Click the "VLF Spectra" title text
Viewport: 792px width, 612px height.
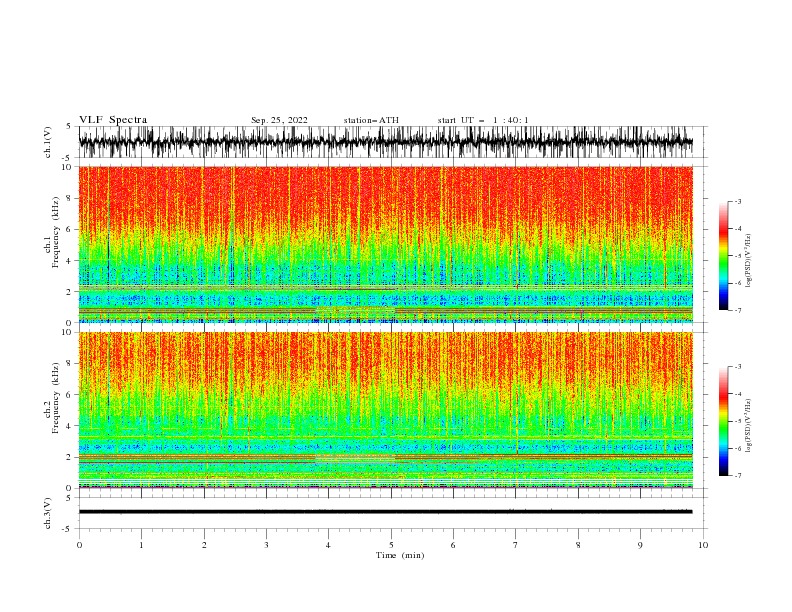pos(113,120)
